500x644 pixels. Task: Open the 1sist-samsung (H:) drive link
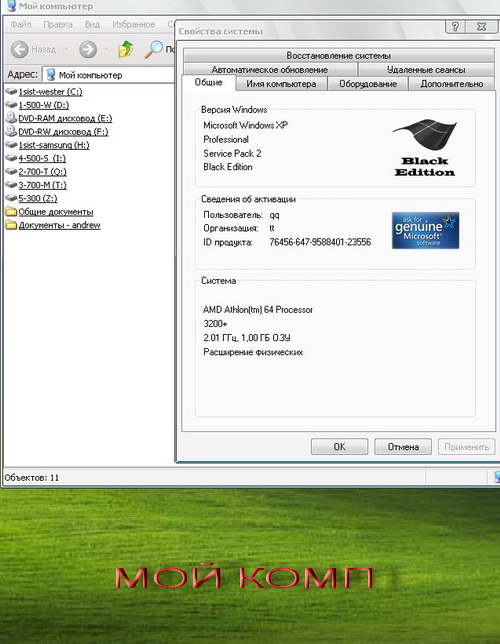point(54,145)
